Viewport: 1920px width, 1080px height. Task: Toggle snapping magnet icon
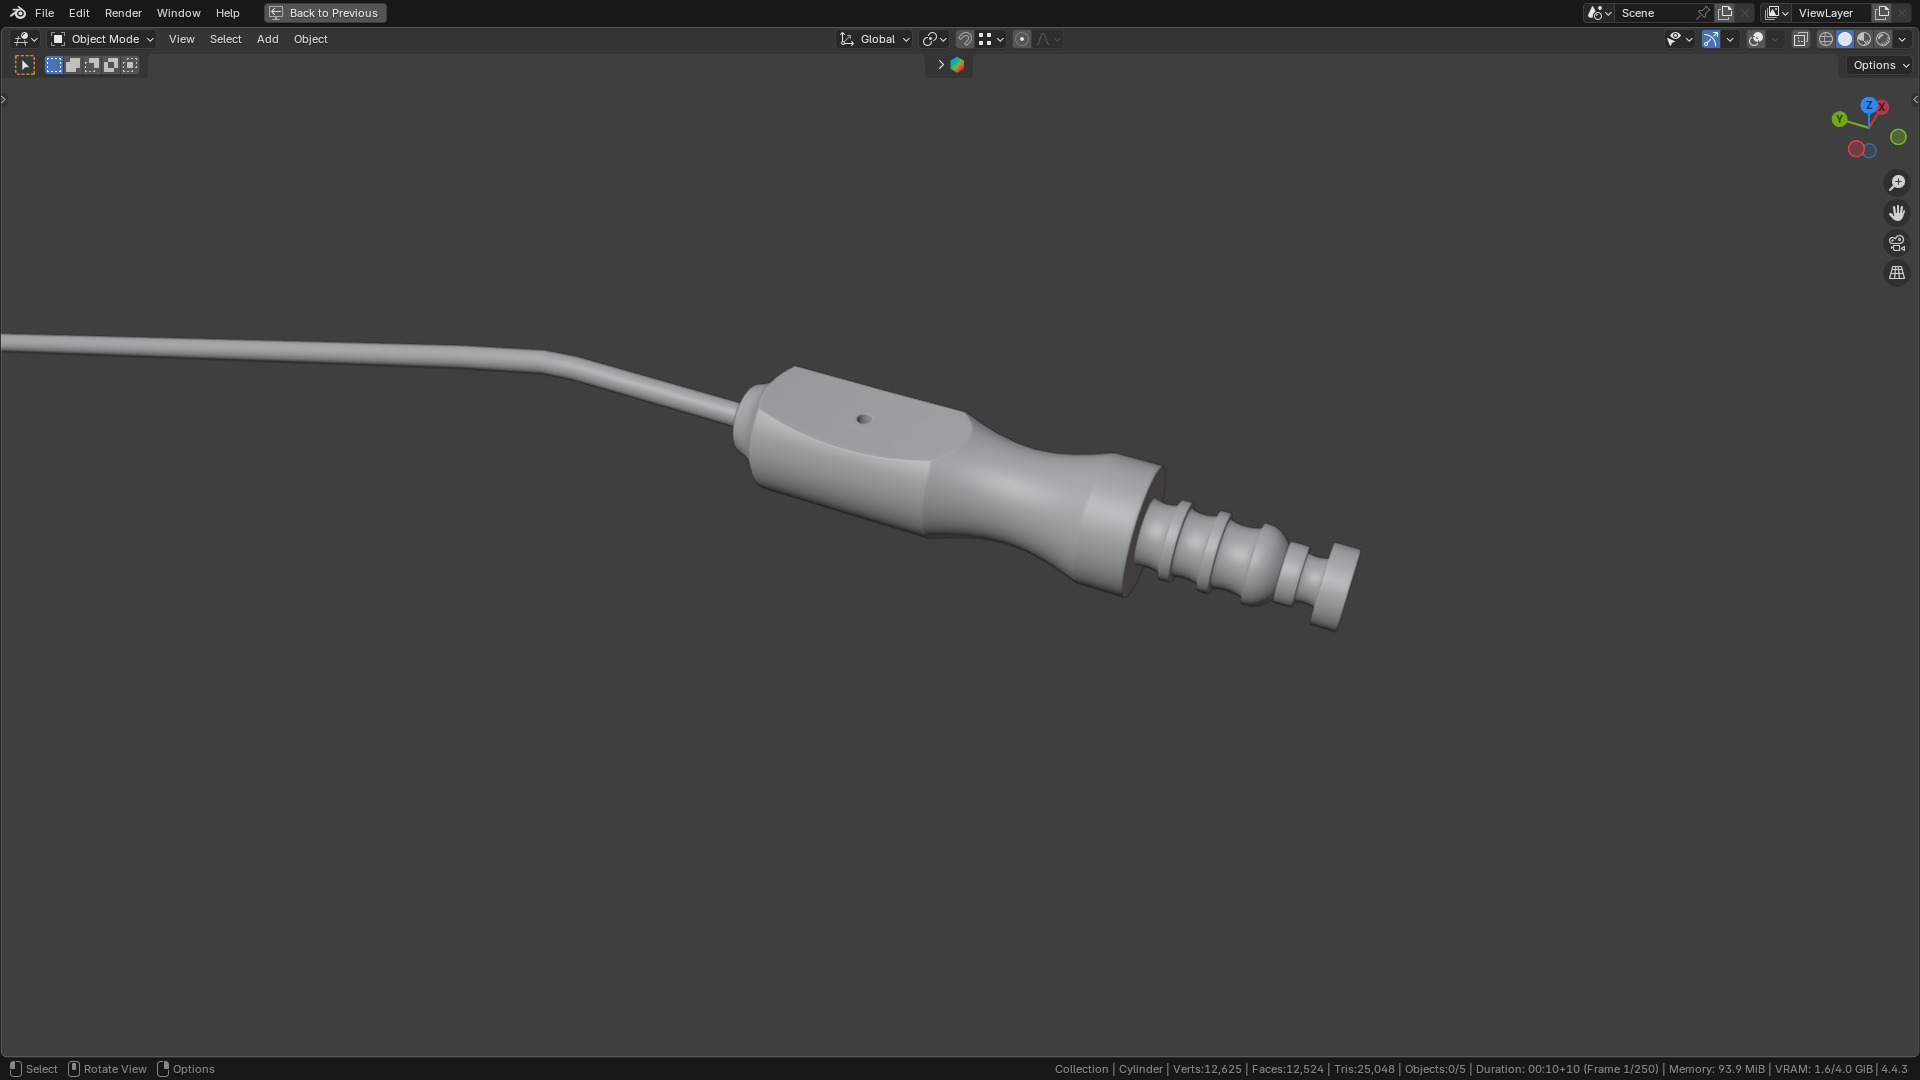tap(964, 39)
